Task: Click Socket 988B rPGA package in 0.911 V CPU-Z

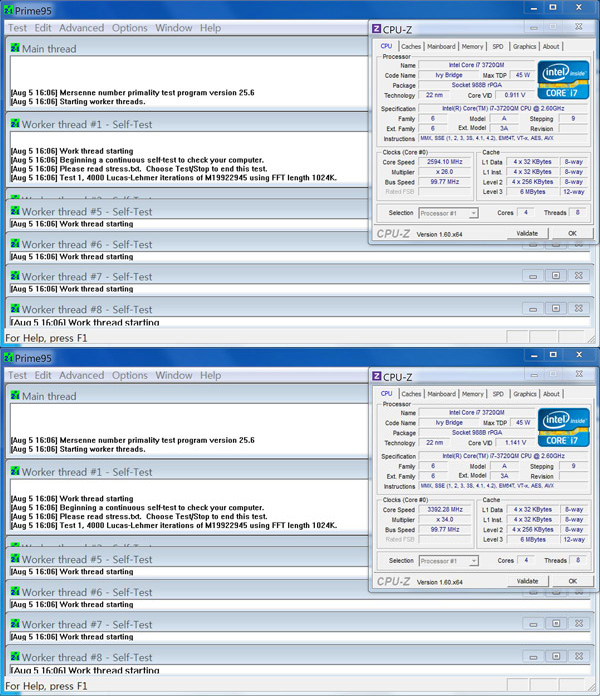Action: point(477,85)
